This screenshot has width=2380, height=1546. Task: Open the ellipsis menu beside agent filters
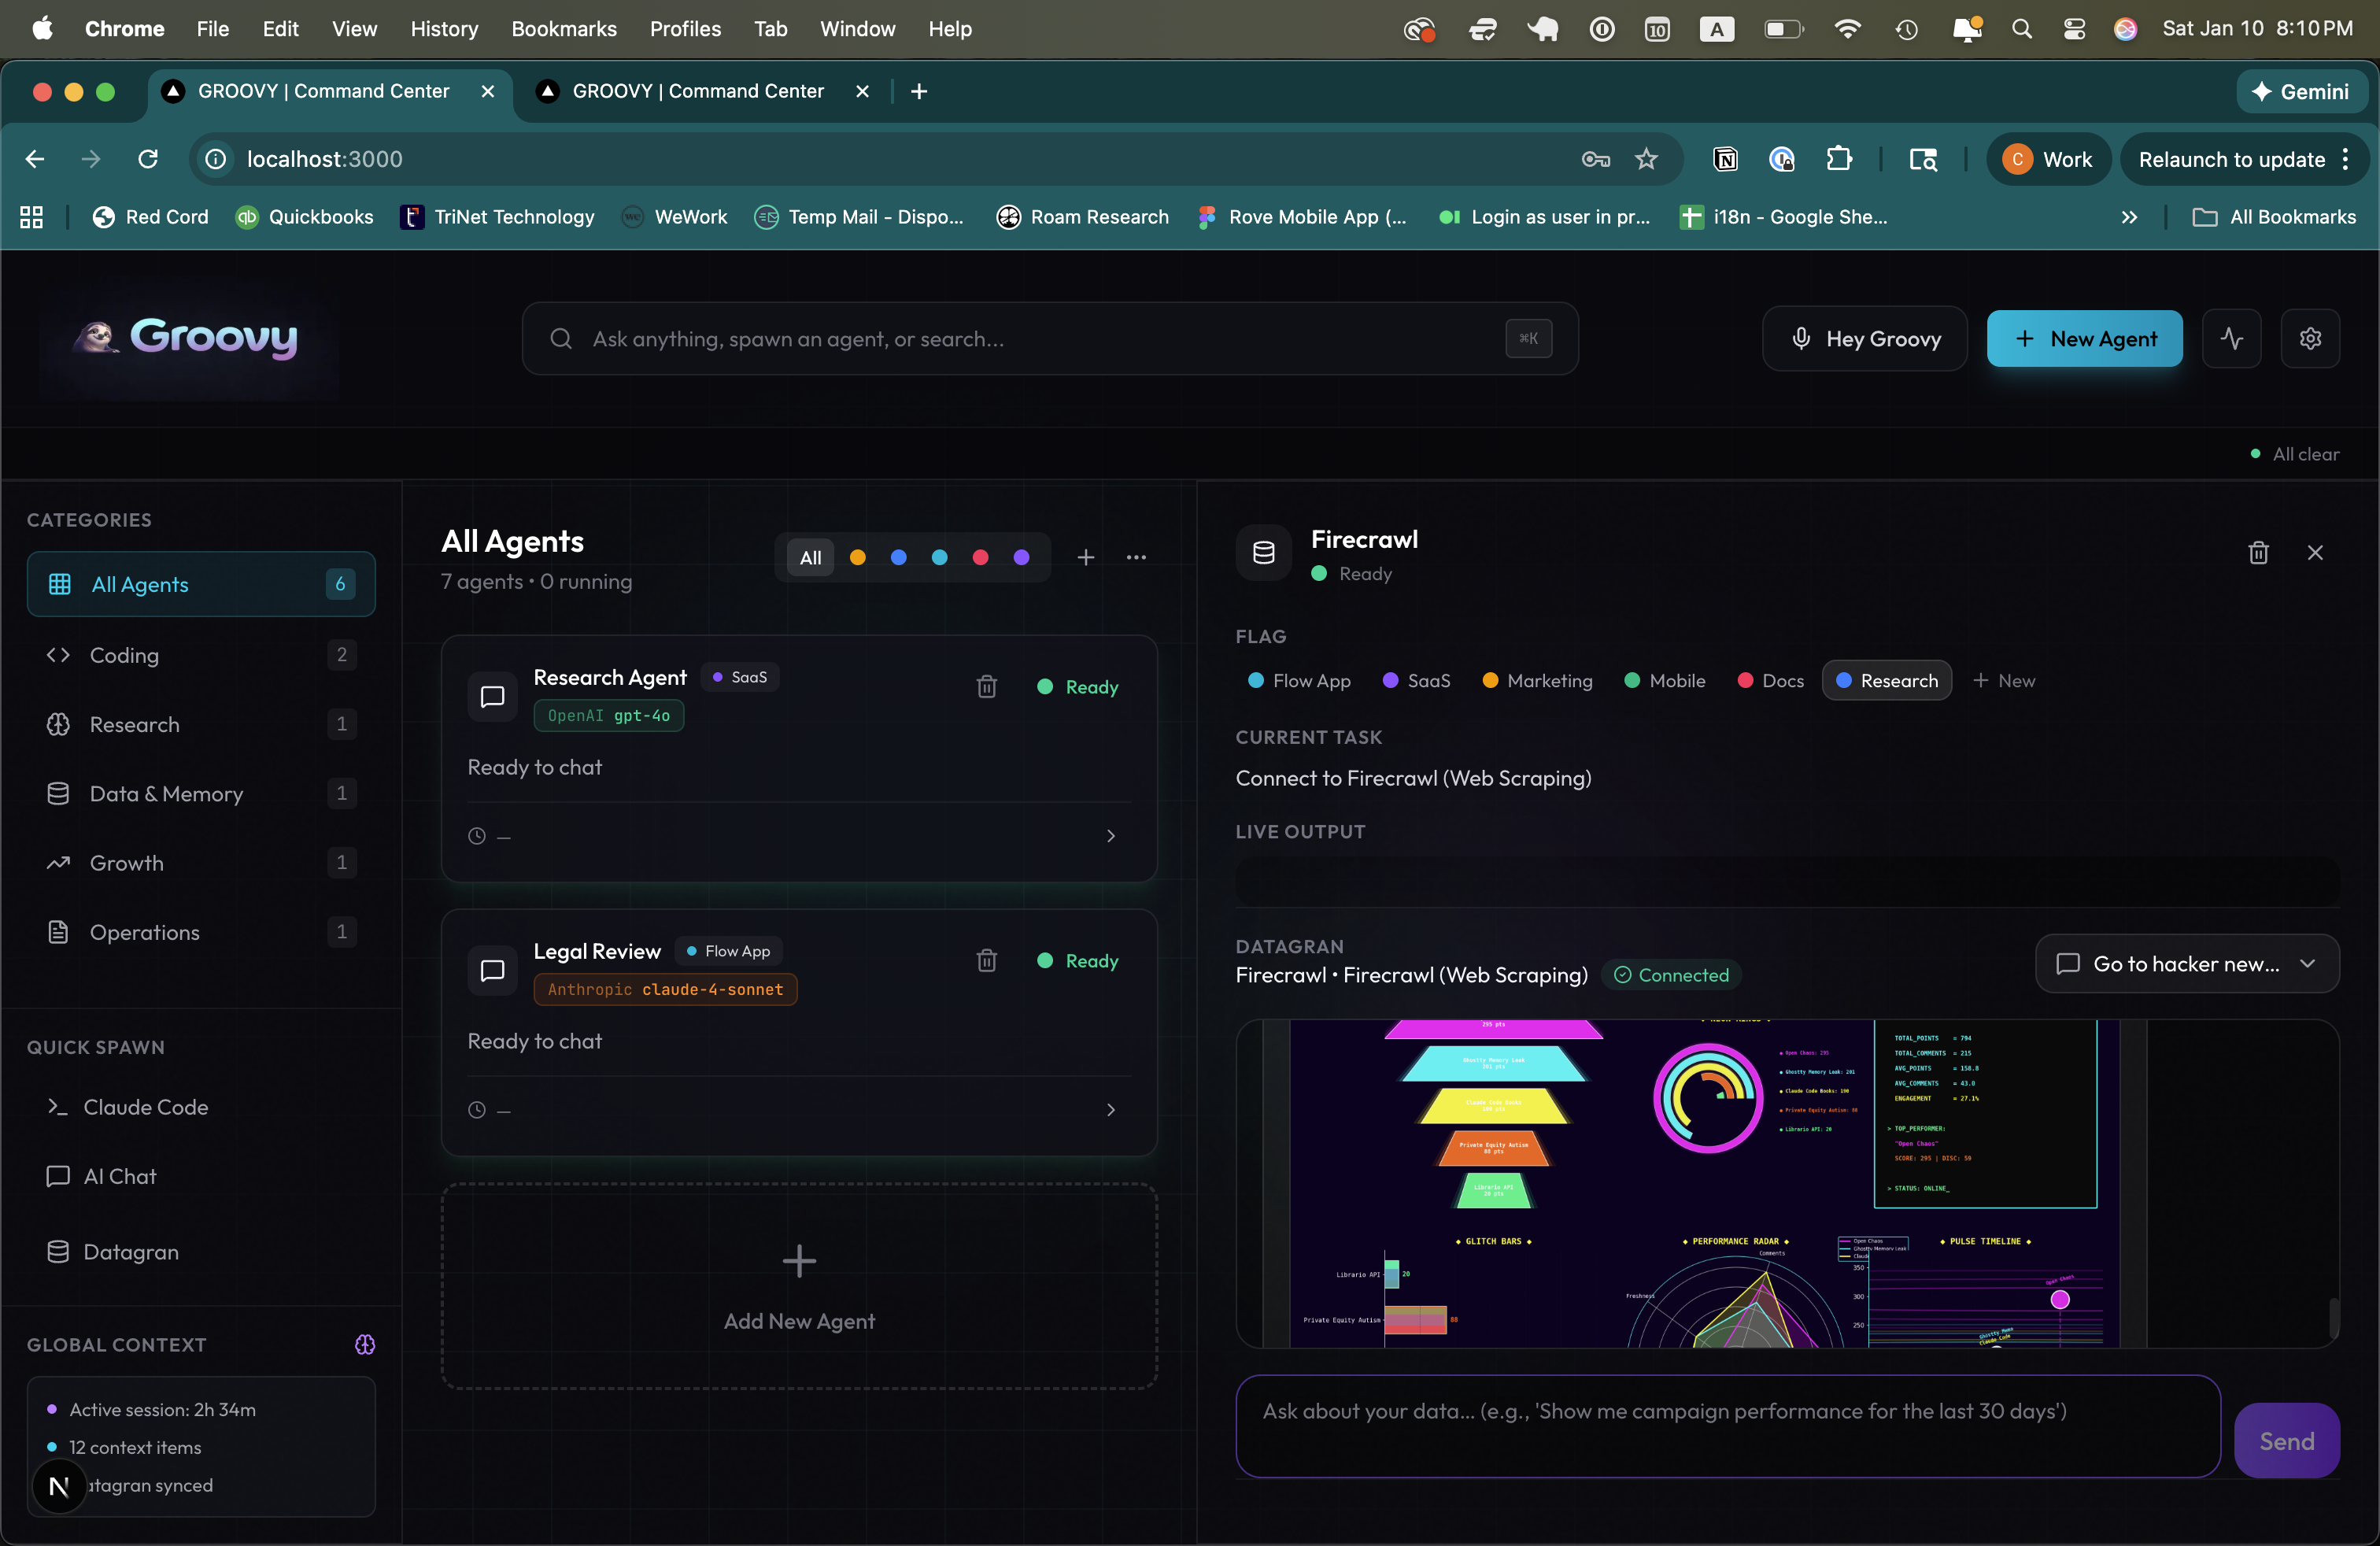pyautogui.click(x=1136, y=557)
